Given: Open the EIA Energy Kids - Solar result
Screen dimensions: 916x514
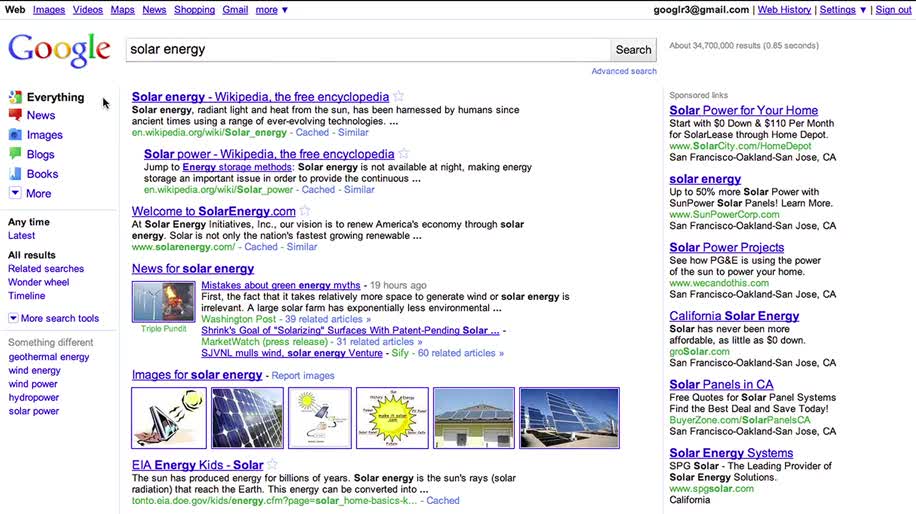Looking at the screenshot, I should tap(197, 465).
